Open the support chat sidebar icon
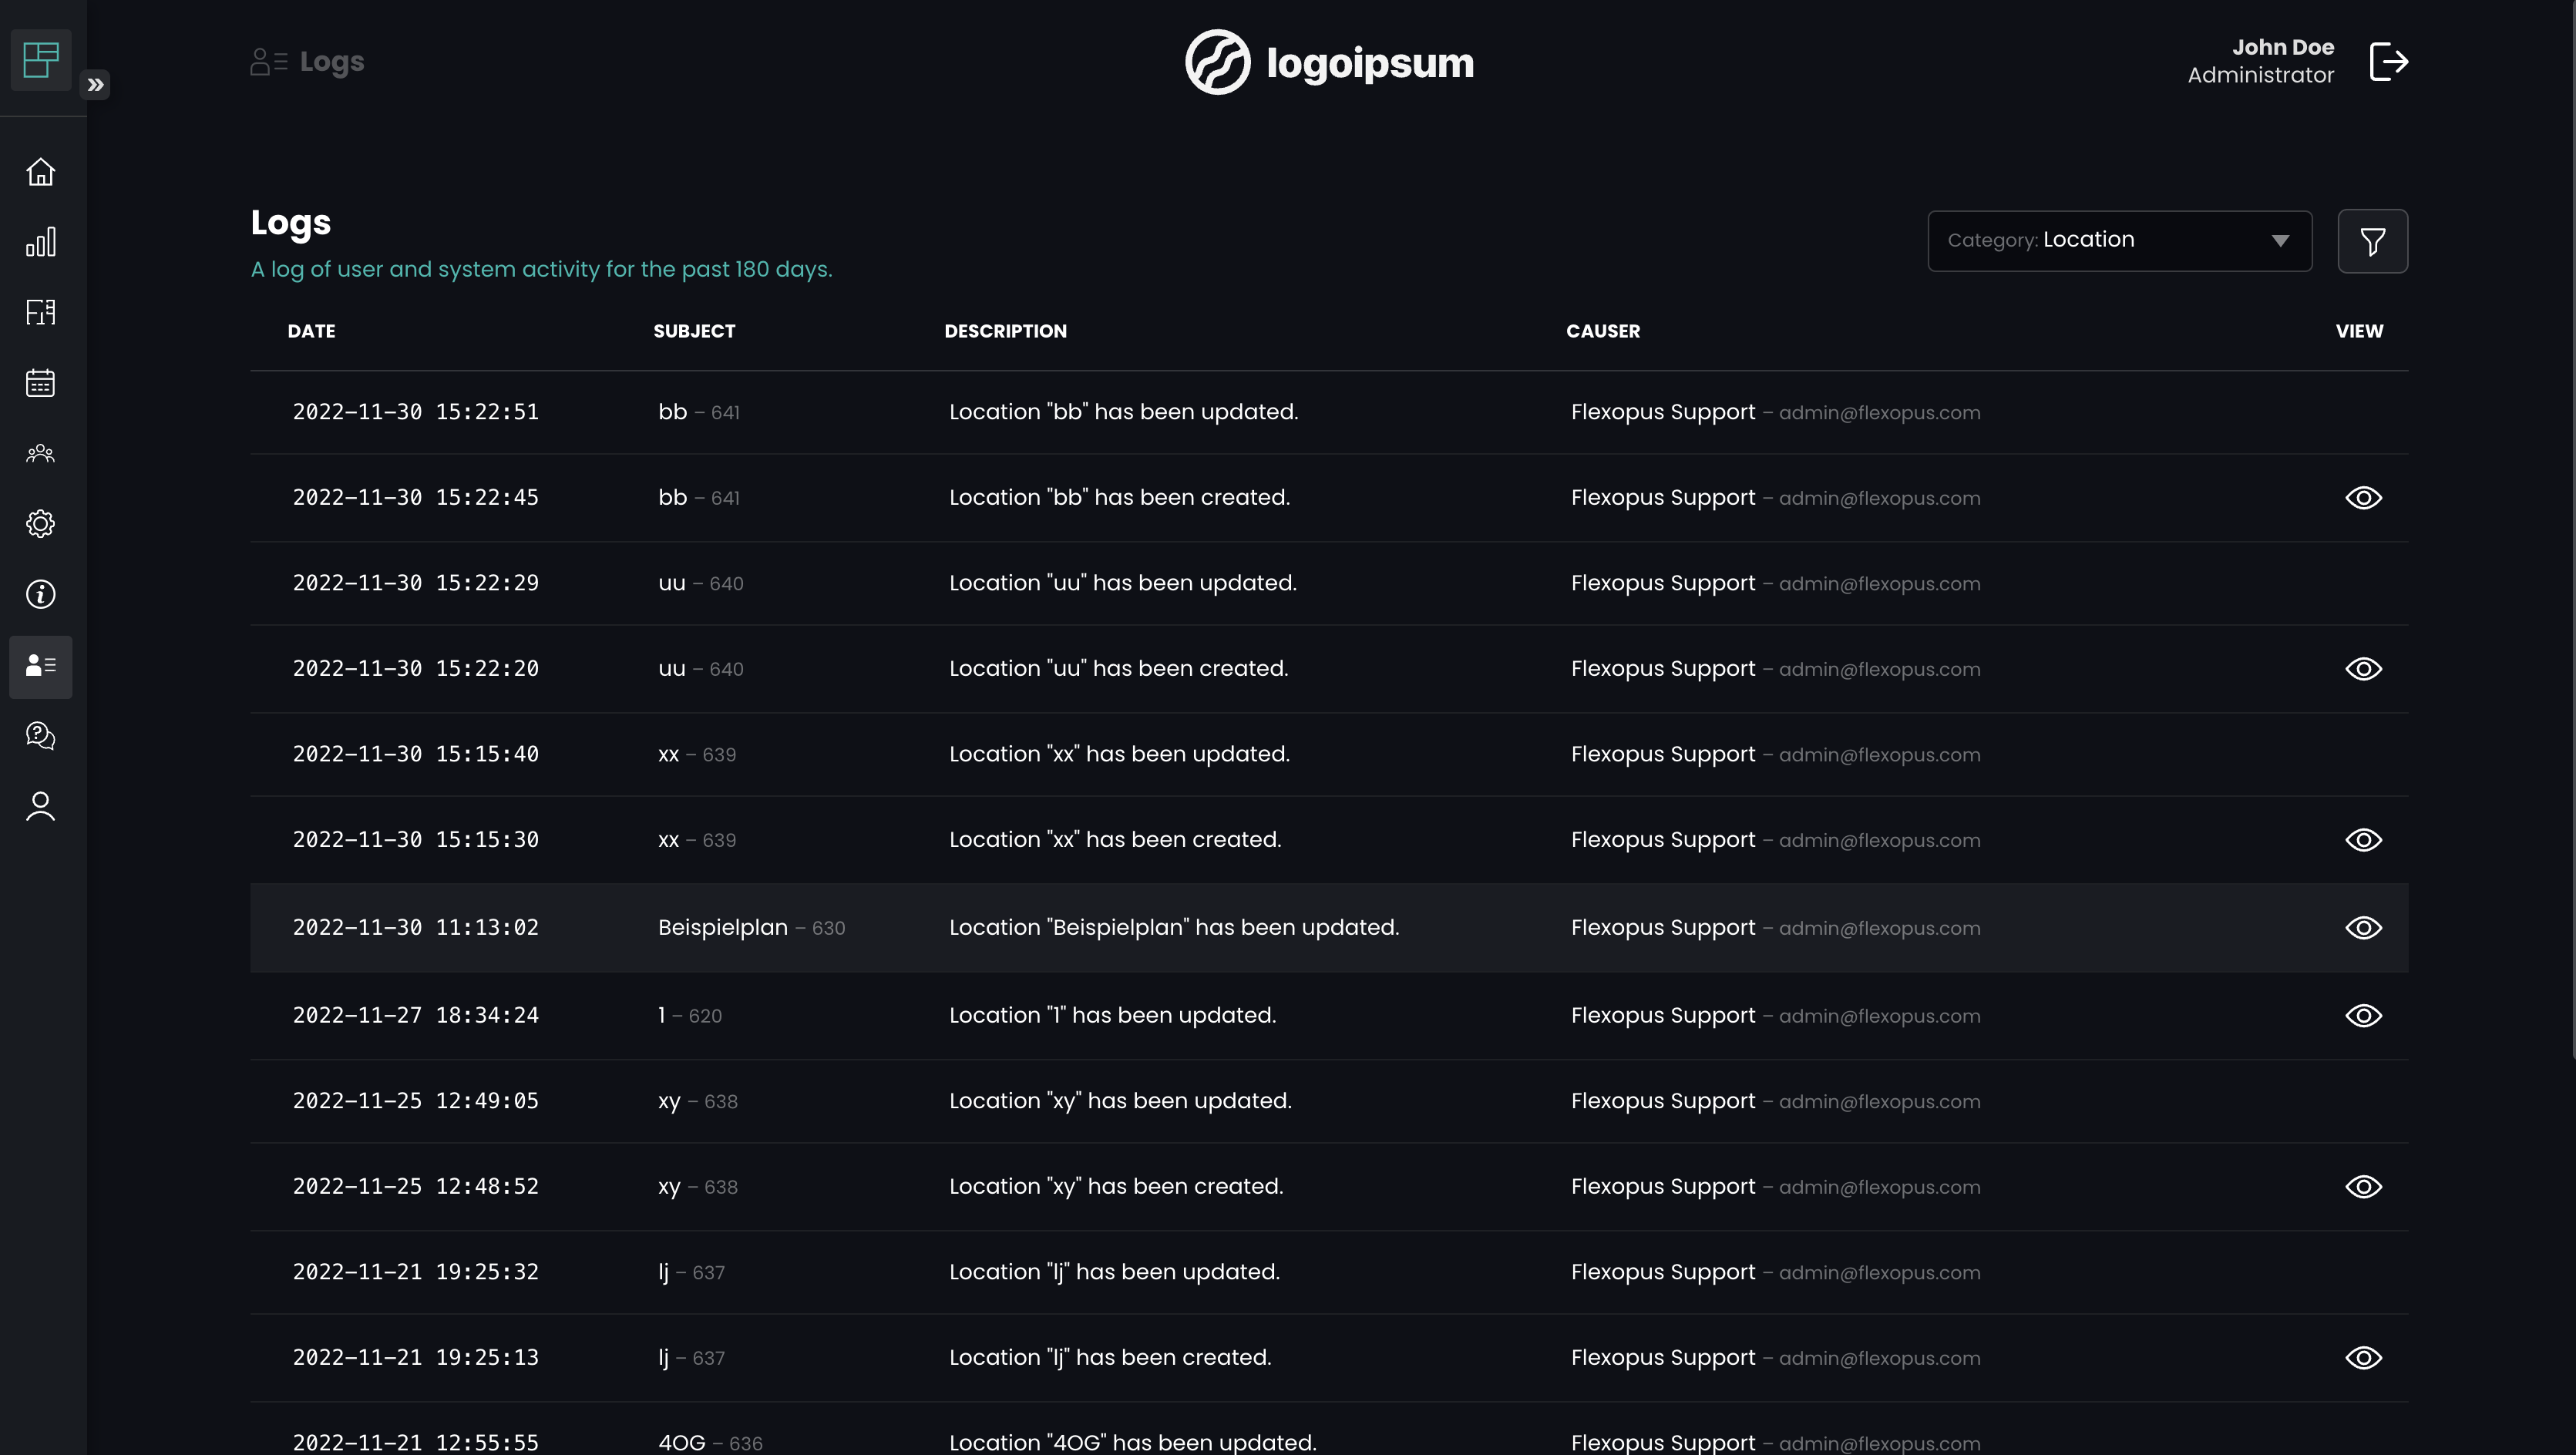Viewport: 2576px width, 1455px height. [x=40, y=736]
